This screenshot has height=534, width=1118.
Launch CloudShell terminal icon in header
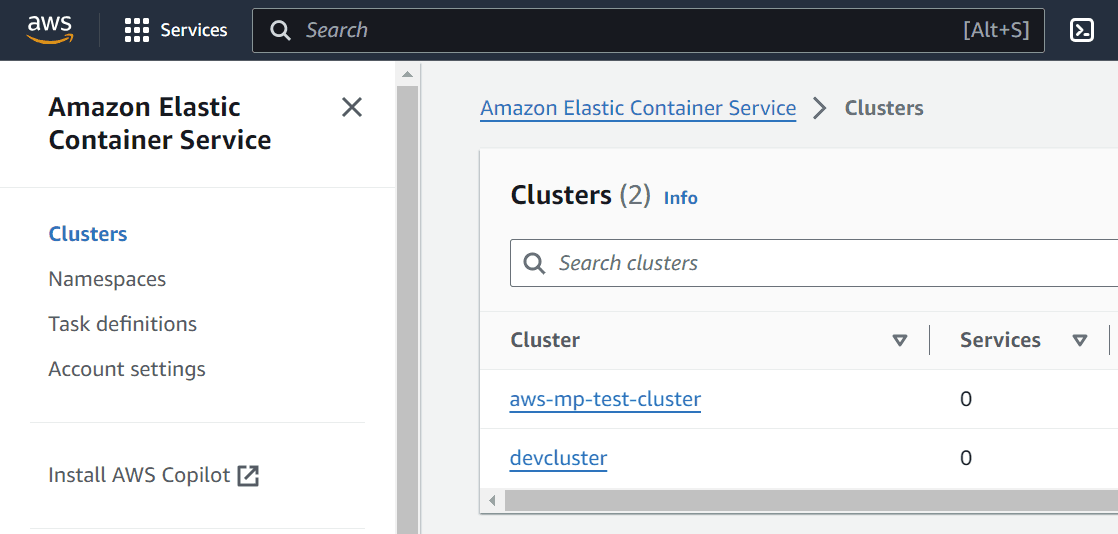pos(1081,30)
